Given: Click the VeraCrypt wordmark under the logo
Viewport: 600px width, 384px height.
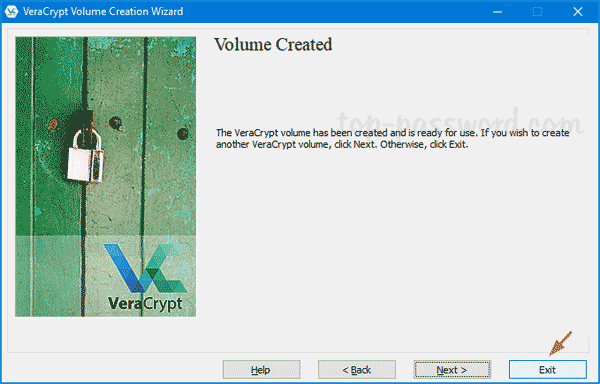Looking at the screenshot, I should pyautogui.click(x=145, y=304).
